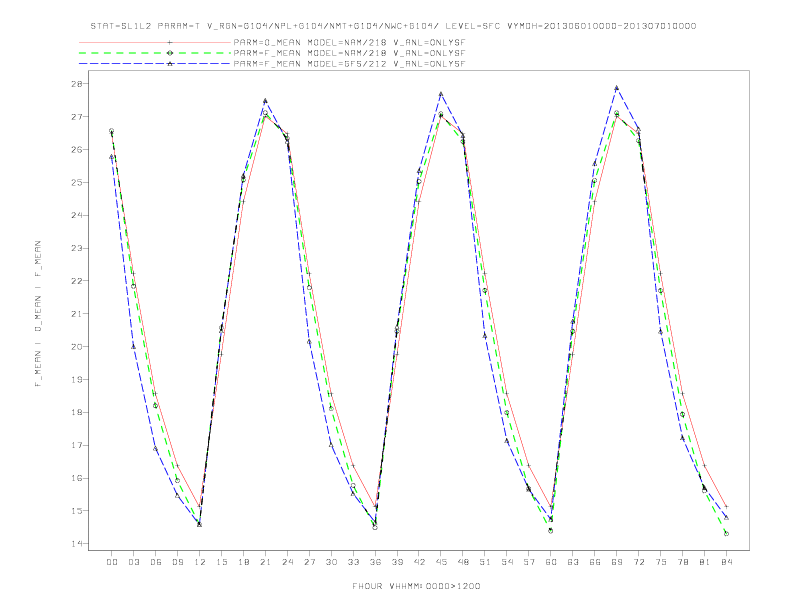Click the x-axis title FHOUR VHHMM:0000>1200
The height and width of the screenshot is (612, 792).
point(416,586)
